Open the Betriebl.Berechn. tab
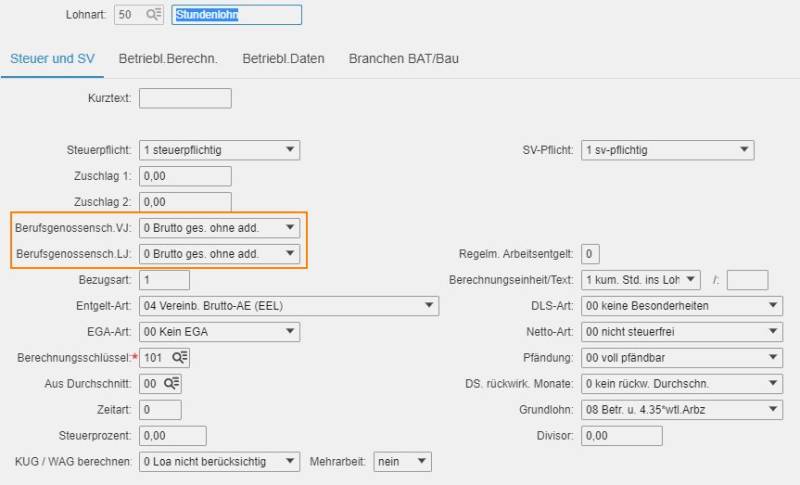The height and width of the screenshot is (485, 800). (168, 59)
